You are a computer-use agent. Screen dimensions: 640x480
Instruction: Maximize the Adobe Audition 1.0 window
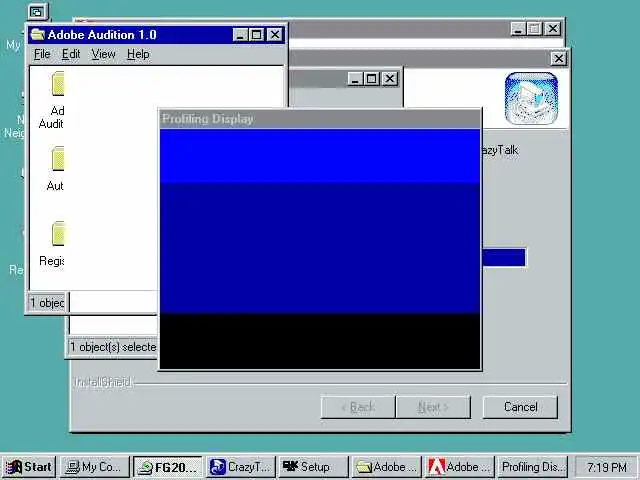(x=256, y=35)
